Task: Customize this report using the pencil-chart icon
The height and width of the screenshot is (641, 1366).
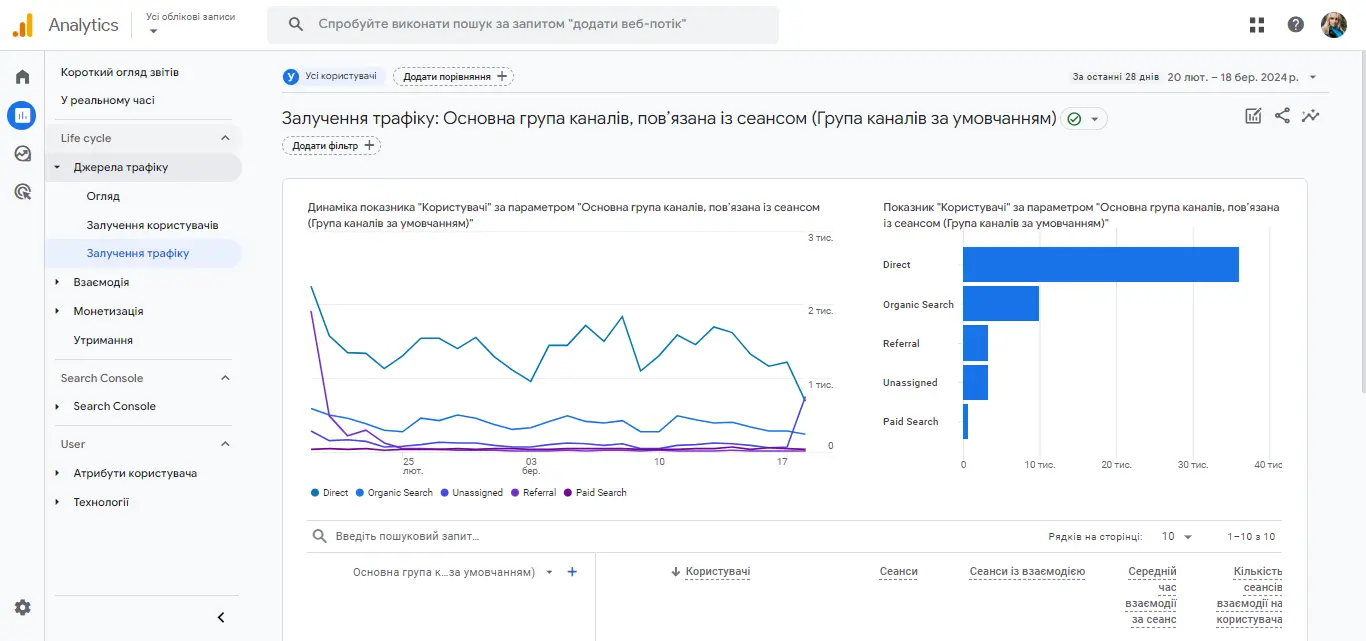Action: point(1253,115)
